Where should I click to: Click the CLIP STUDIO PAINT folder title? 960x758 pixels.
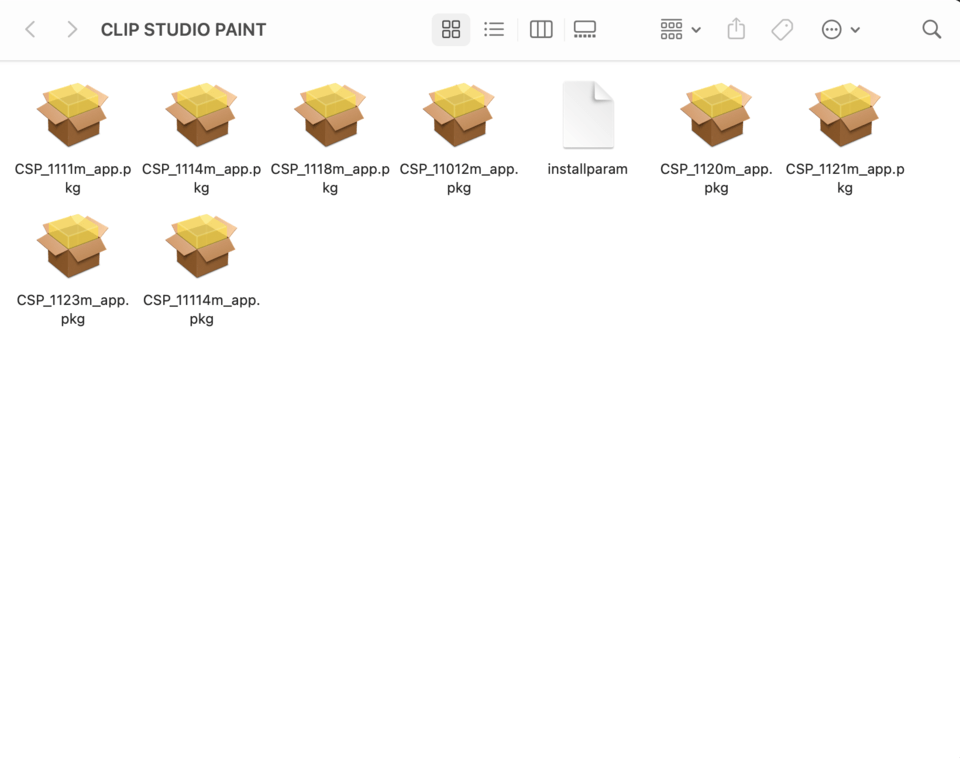(184, 29)
